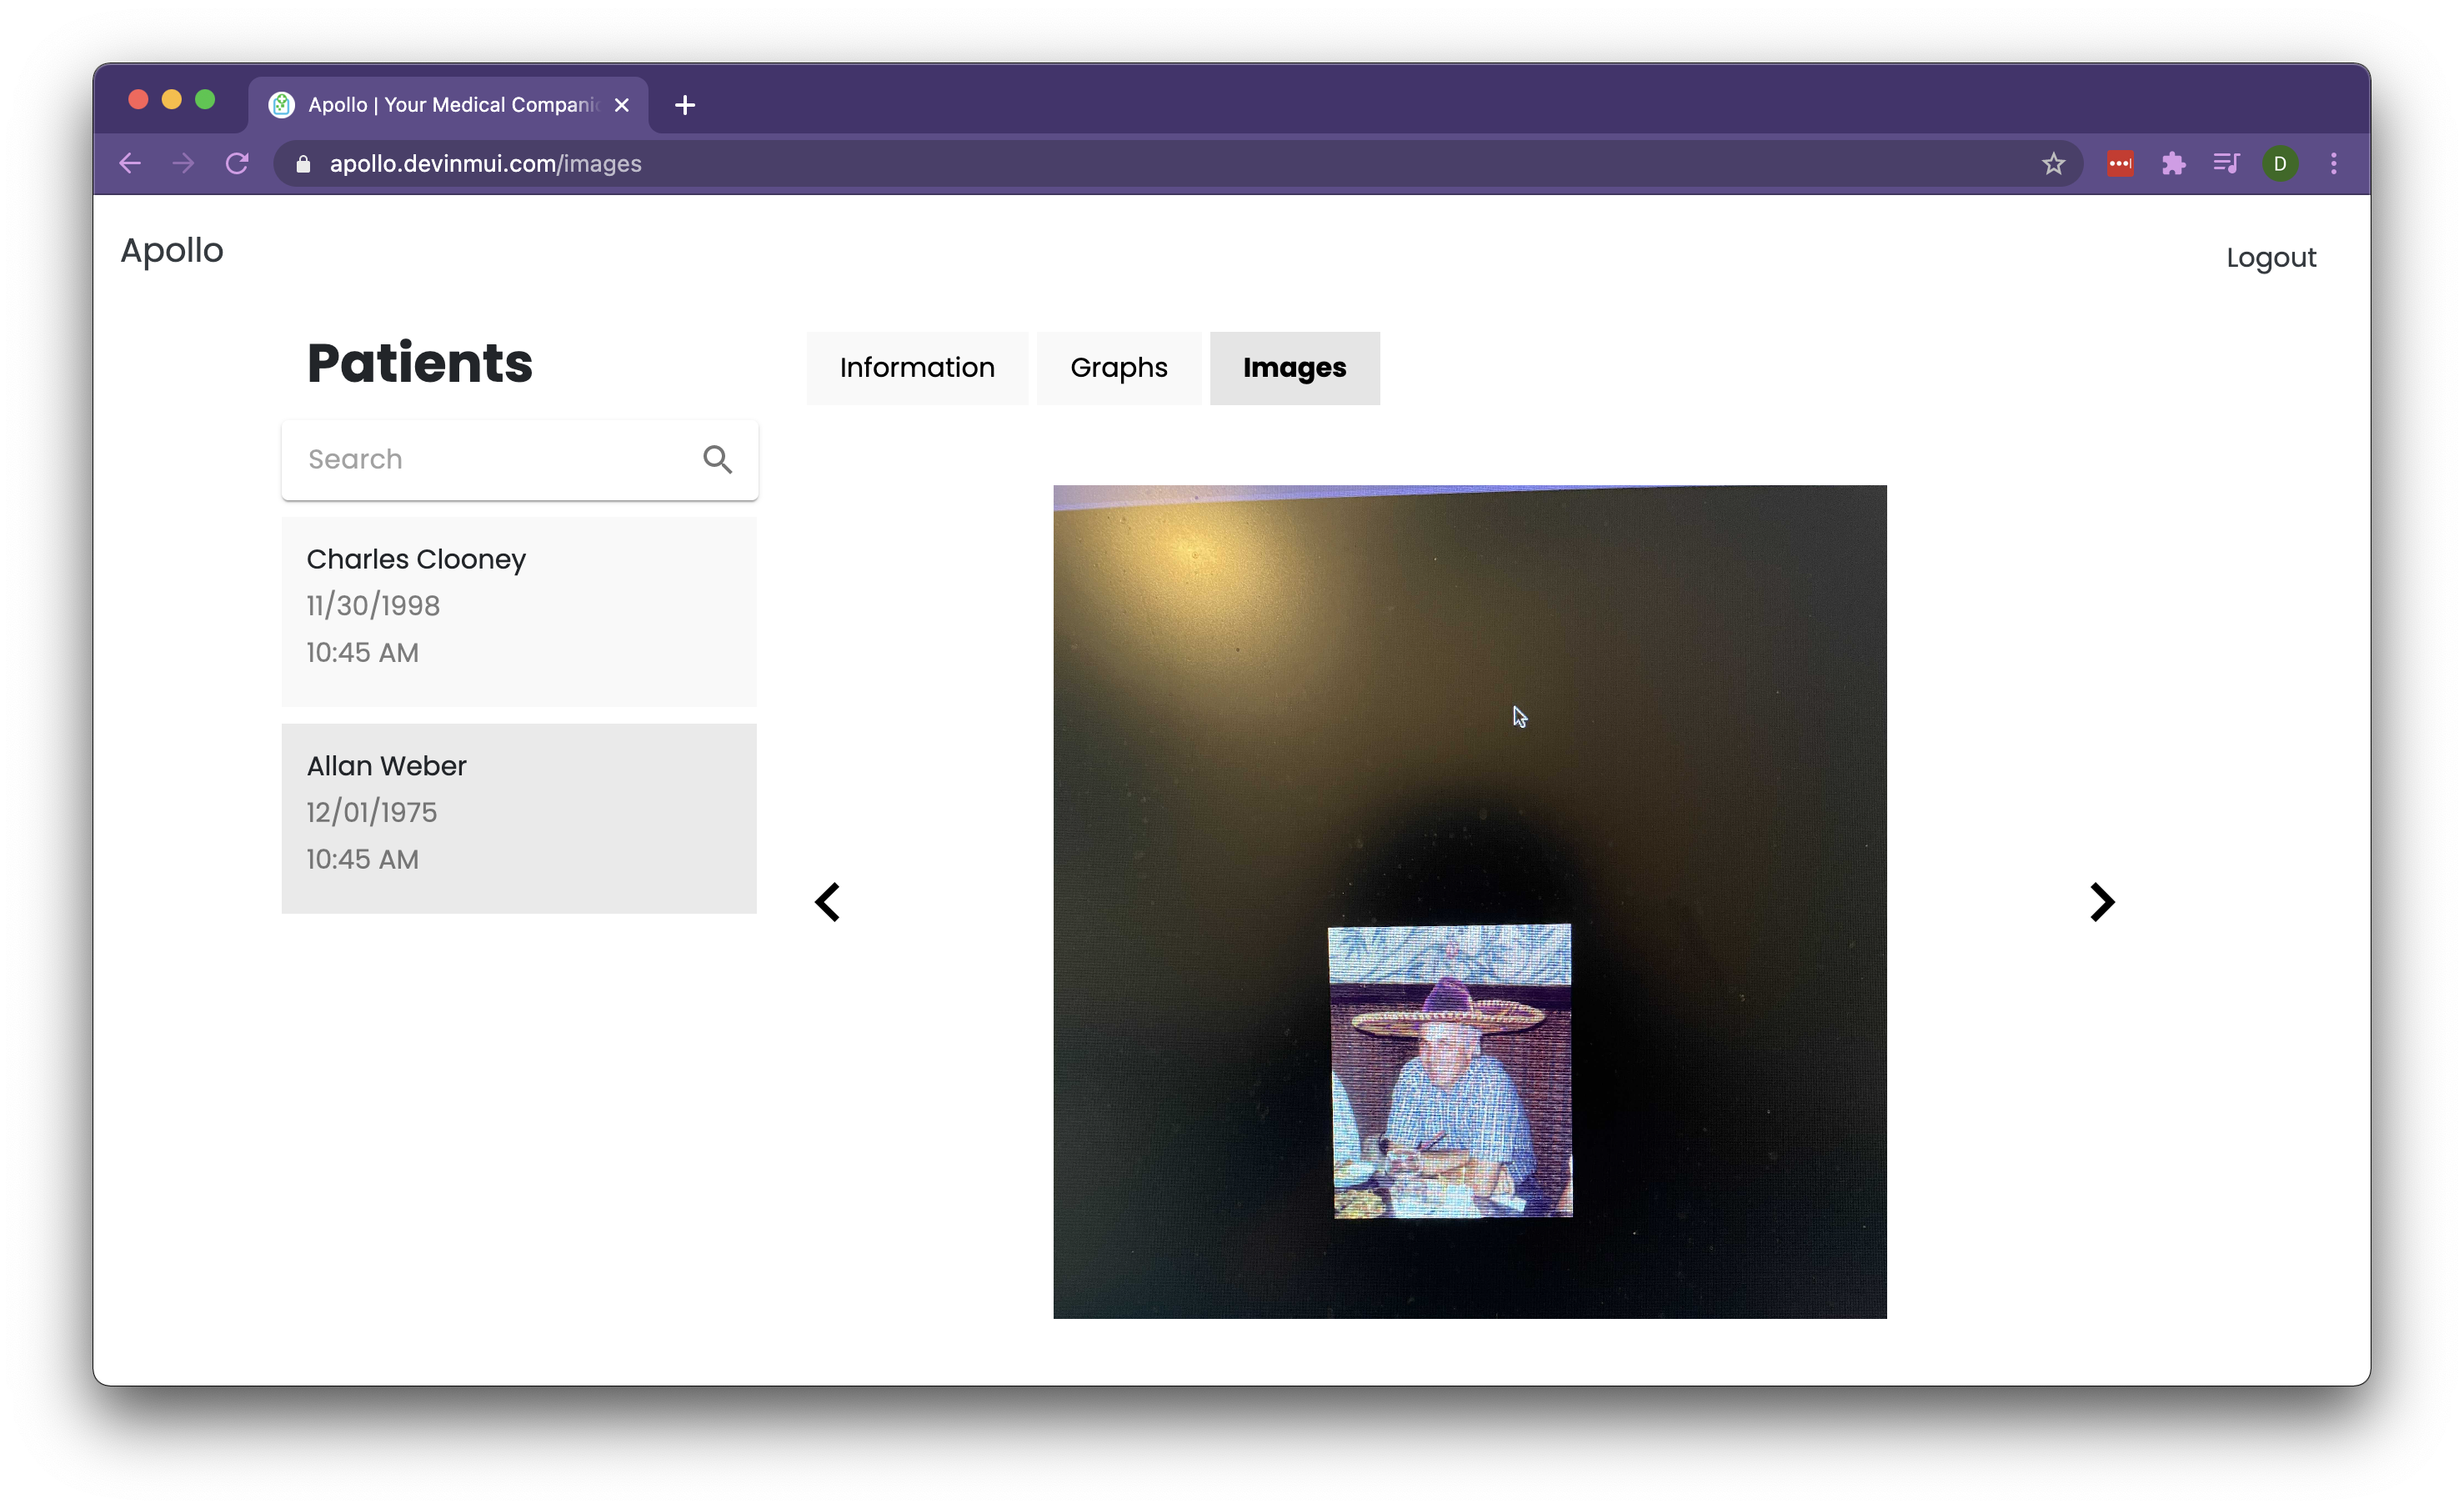
Task: Open the media control playlist icon
Action: tap(2226, 164)
